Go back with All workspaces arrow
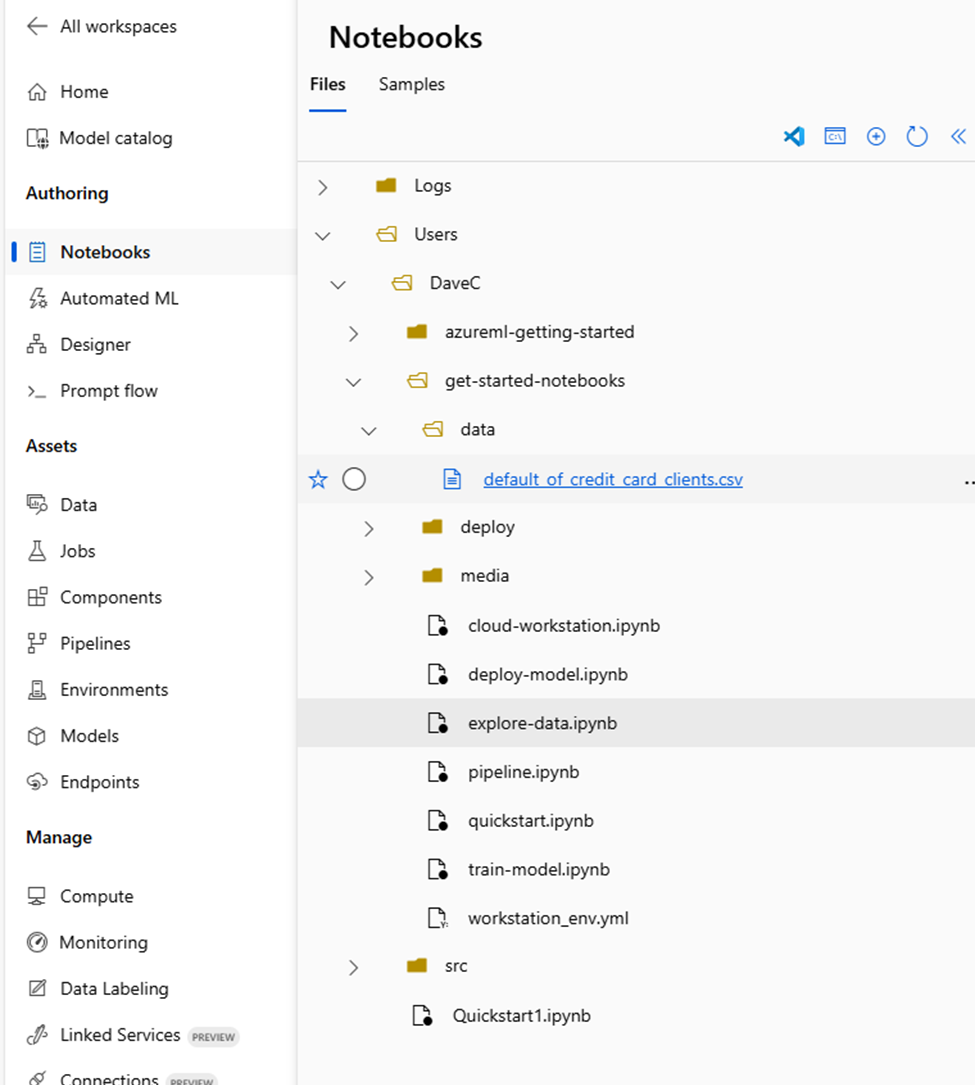The image size is (975, 1085). coord(37,26)
